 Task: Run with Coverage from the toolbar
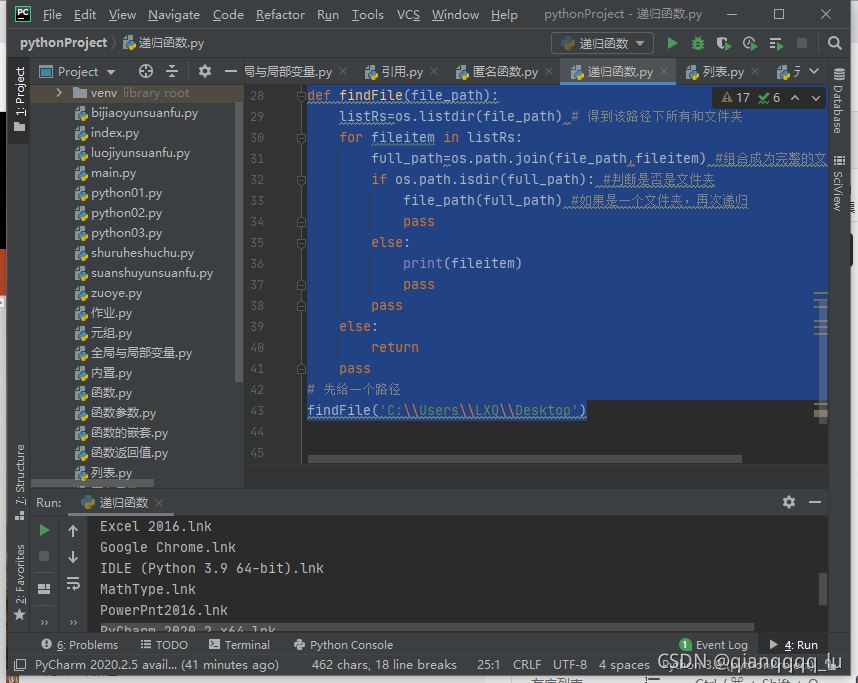(x=724, y=43)
